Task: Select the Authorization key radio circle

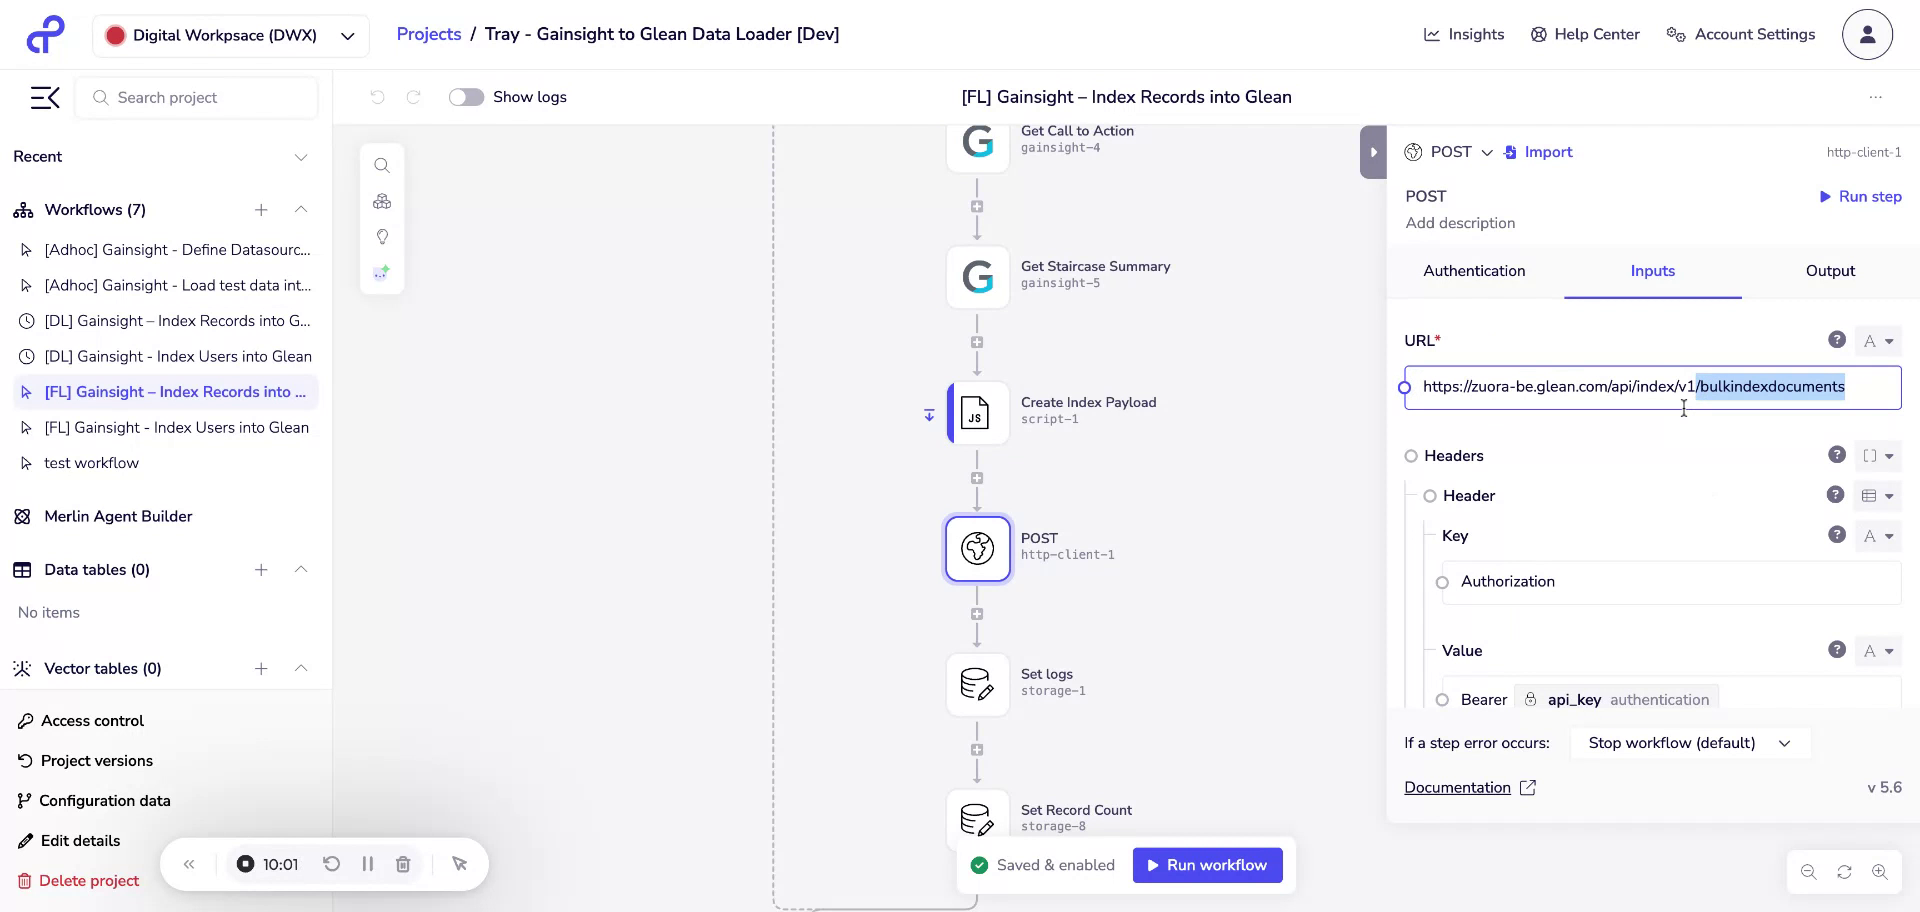Action: pyautogui.click(x=1443, y=582)
